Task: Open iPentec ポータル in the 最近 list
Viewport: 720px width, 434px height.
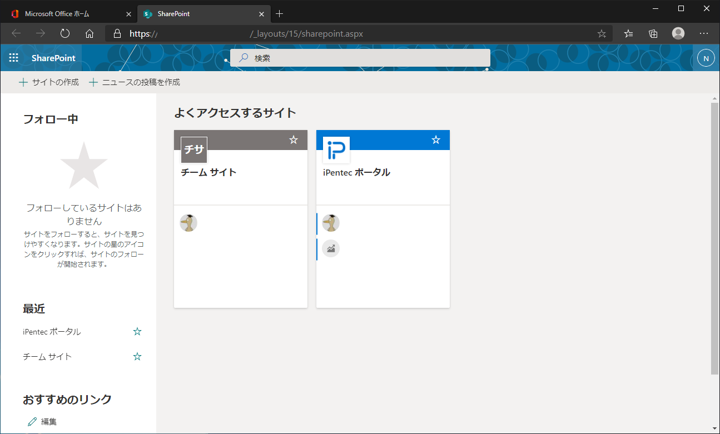Action: pos(52,332)
